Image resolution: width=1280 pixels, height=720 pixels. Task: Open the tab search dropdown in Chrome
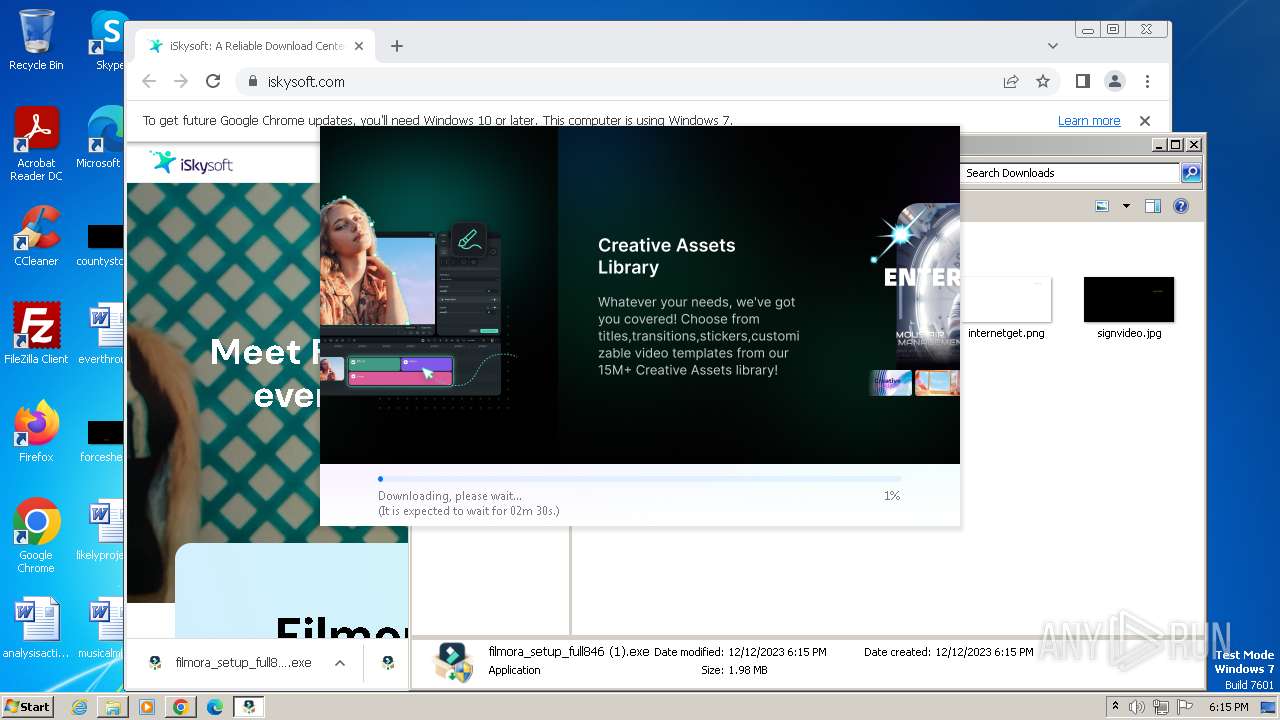pyautogui.click(x=1053, y=46)
